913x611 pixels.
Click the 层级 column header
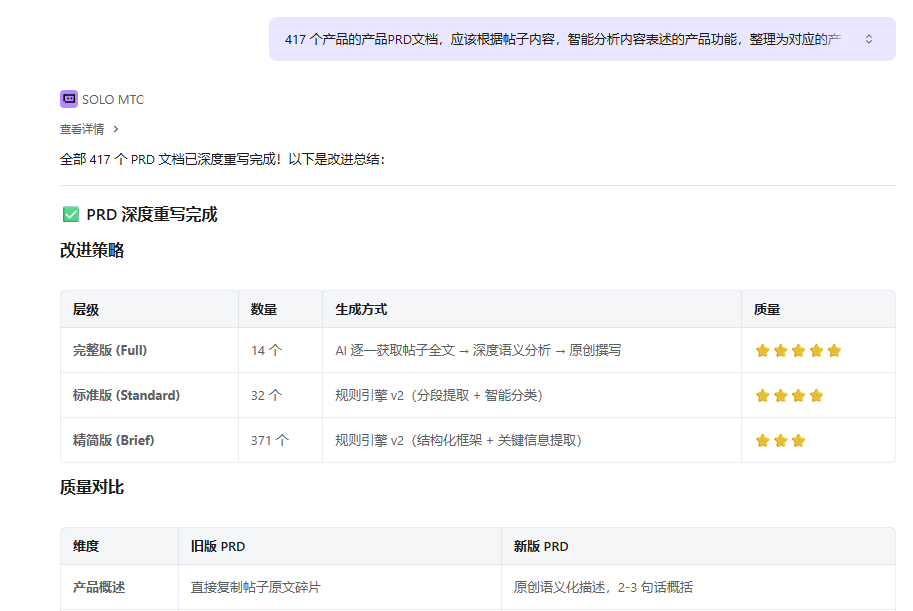(86, 310)
